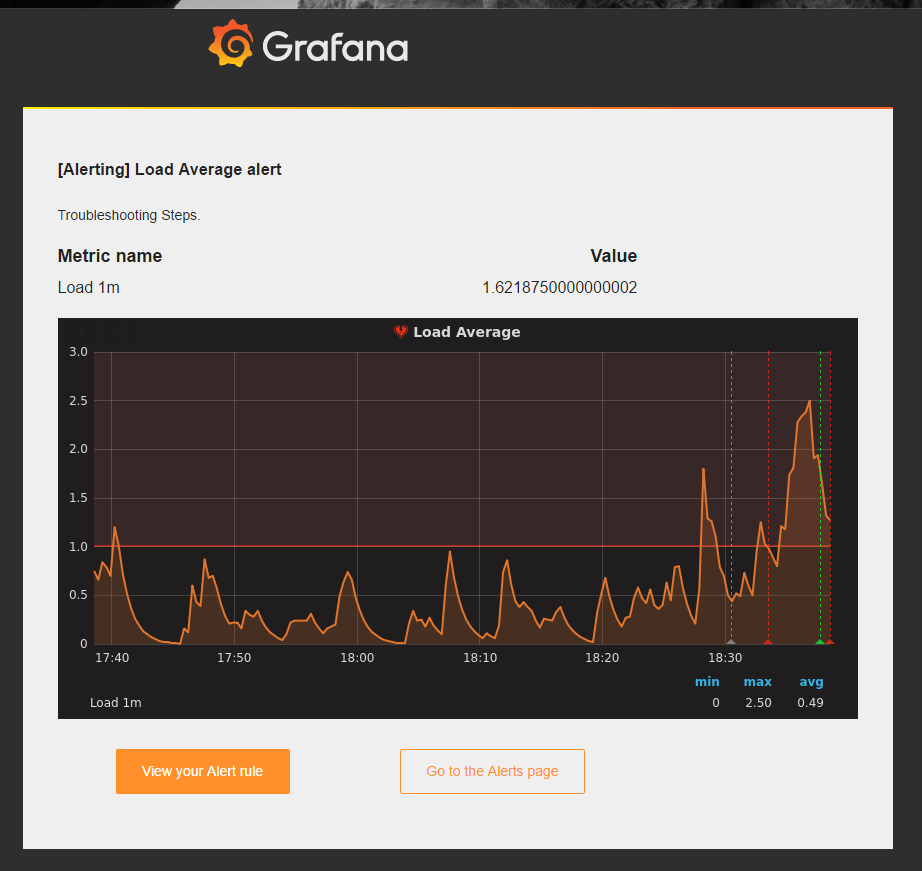Click the left red annotation triangle marker
This screenshot has width=922, height=871.
pos(768,642)
